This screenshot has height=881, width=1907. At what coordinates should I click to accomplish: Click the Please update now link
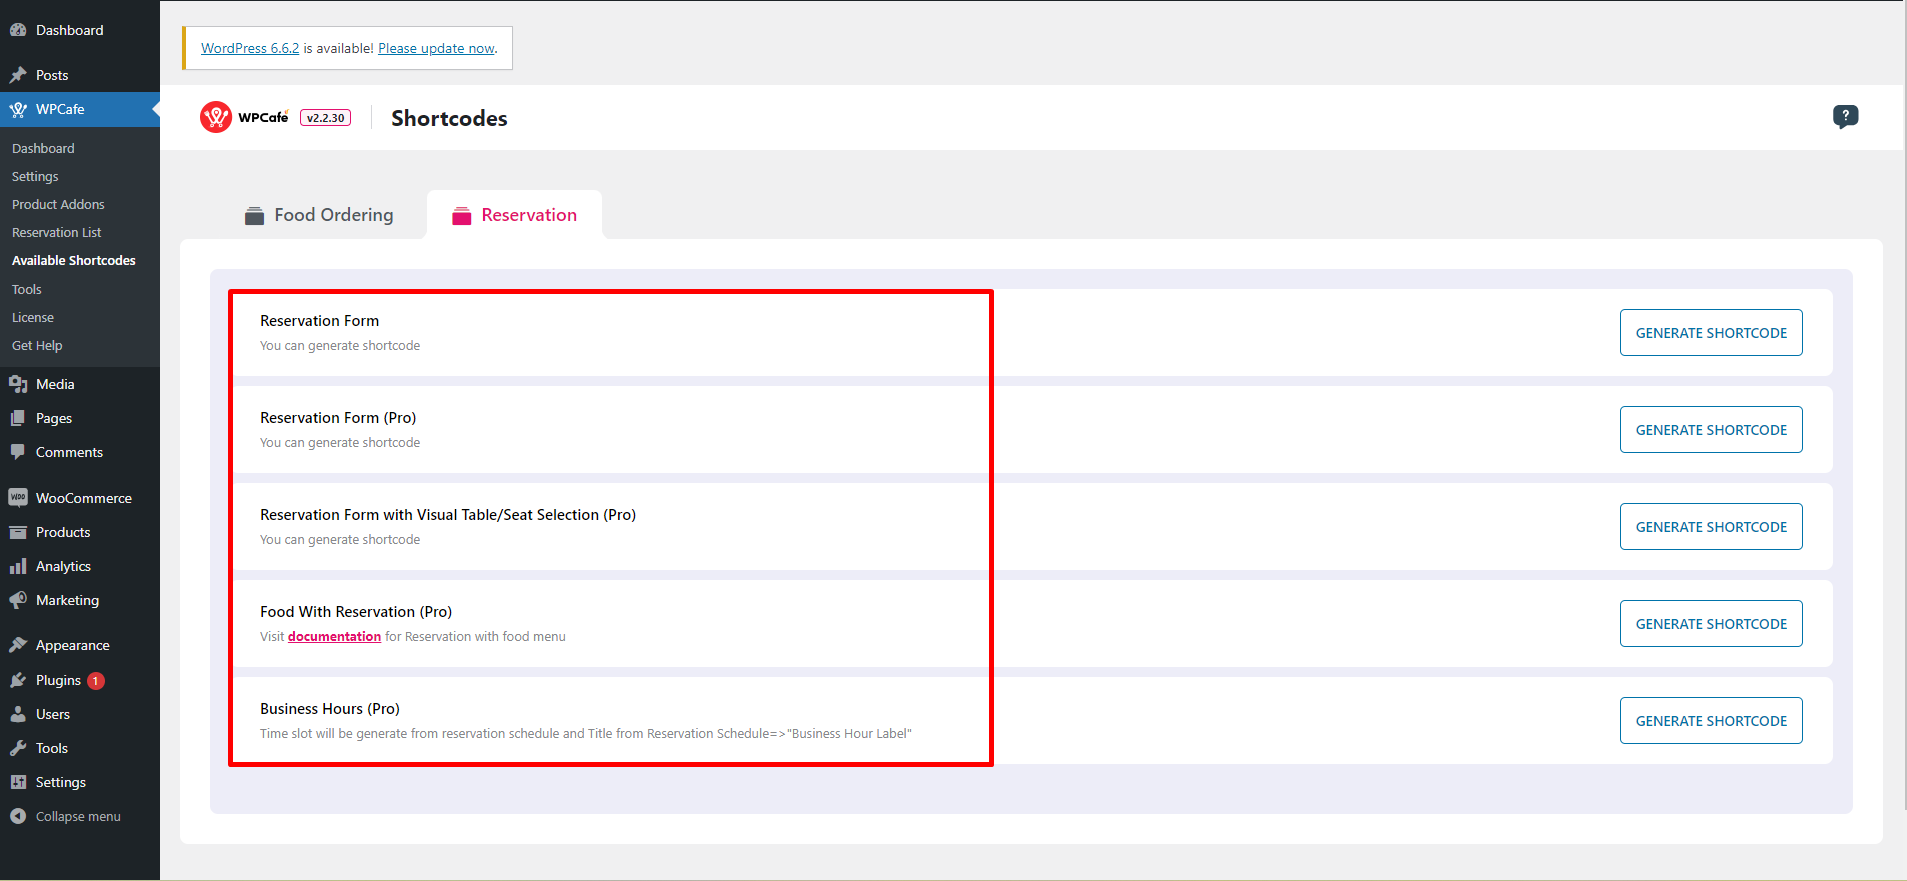[436, 48]
